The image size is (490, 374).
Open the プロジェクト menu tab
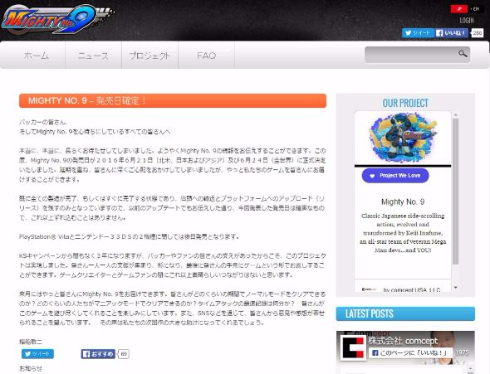click(150, 55)
